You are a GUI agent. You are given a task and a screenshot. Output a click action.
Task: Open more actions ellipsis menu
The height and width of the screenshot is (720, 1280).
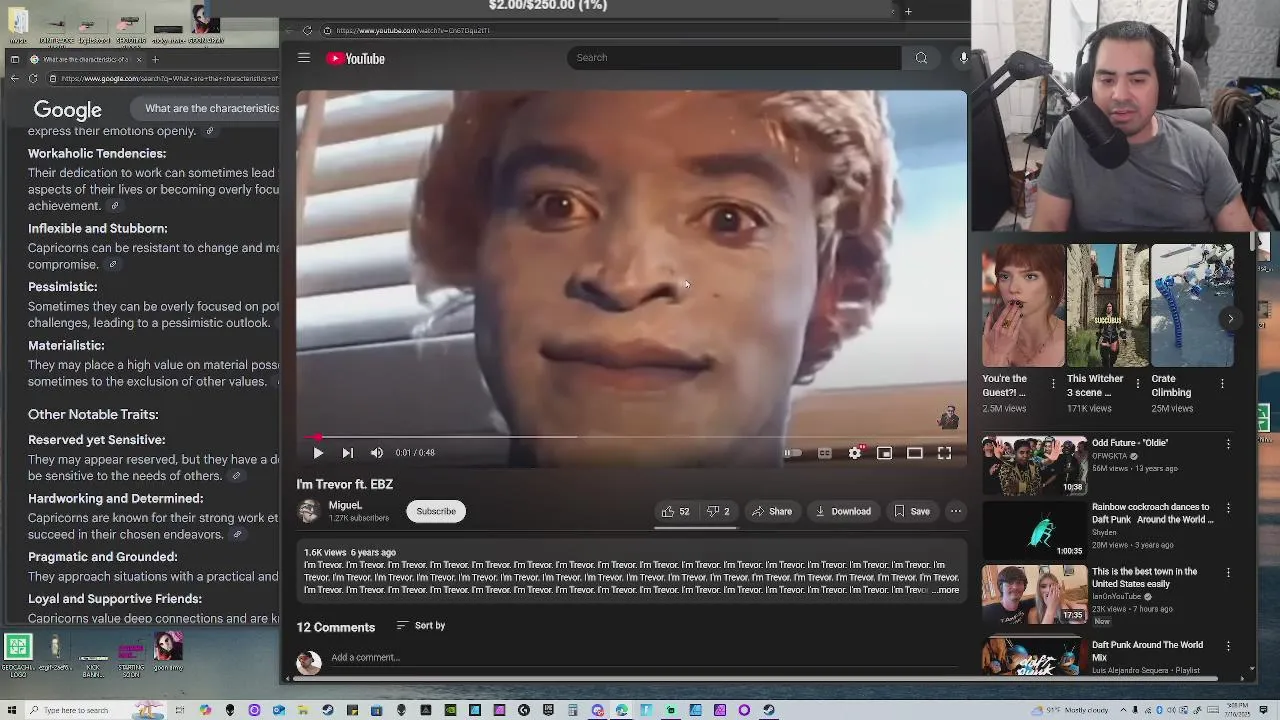[956, 511]
